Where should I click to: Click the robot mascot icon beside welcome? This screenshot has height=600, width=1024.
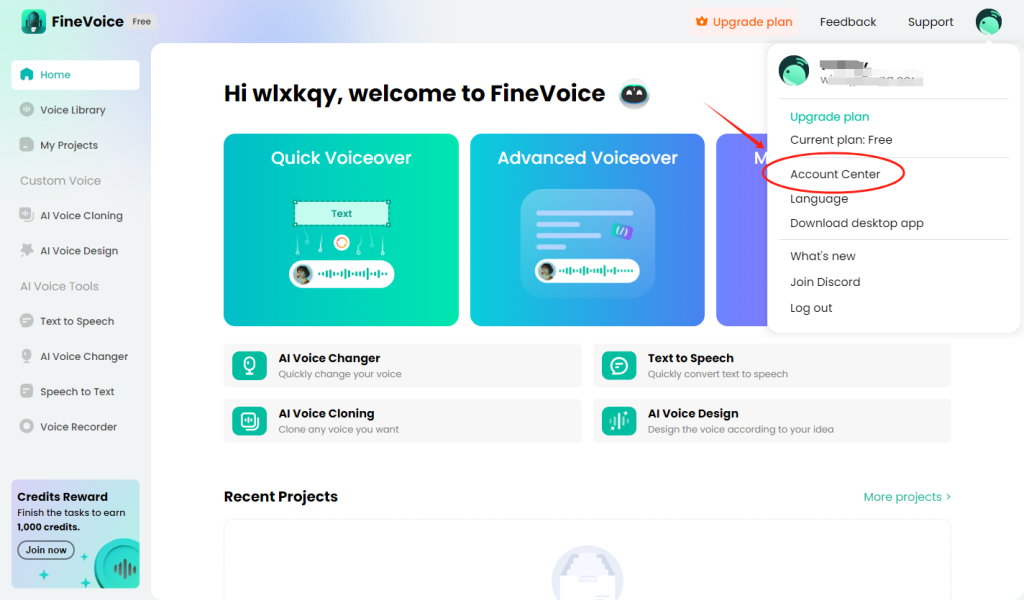point(633,95)
